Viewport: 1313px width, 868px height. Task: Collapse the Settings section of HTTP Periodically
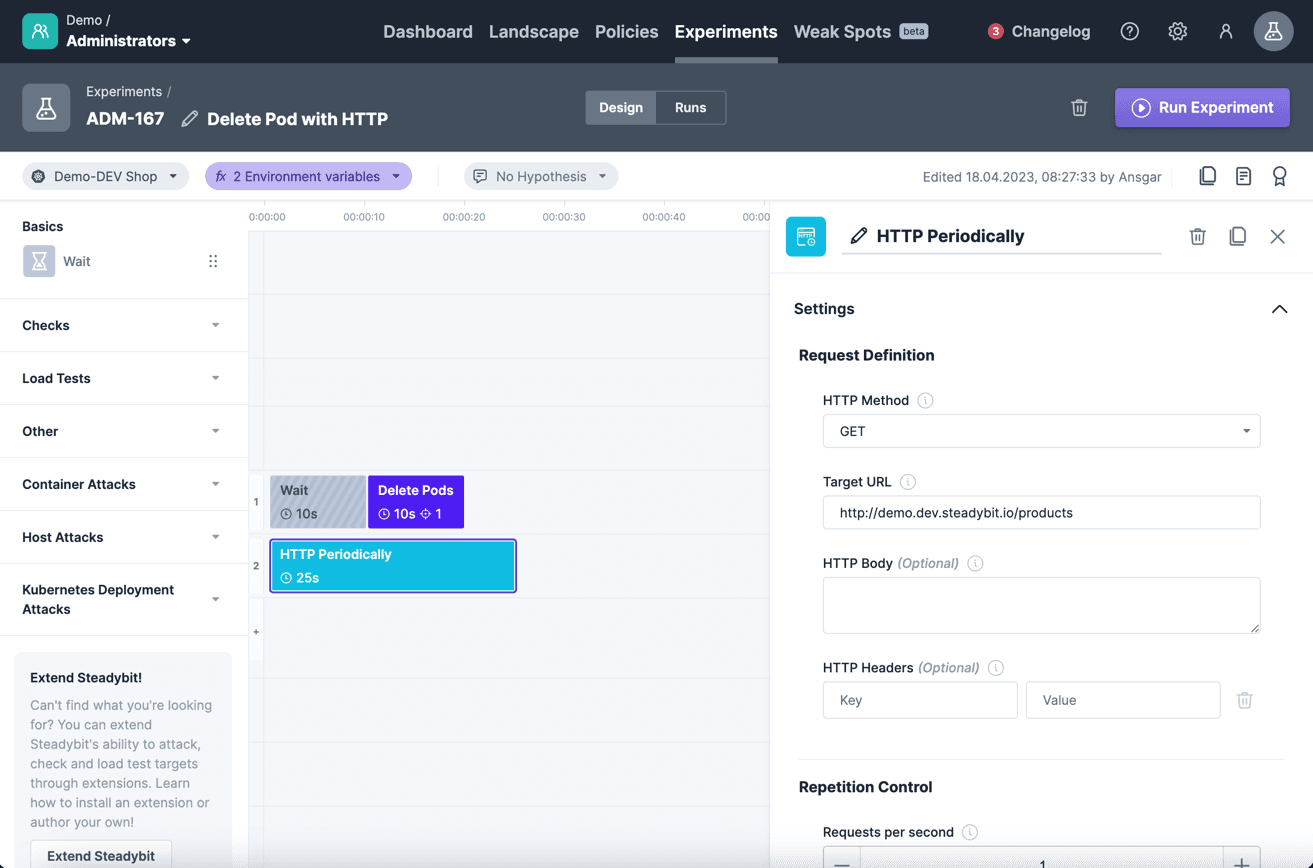pyautogui.click(x=1279, y=309)
